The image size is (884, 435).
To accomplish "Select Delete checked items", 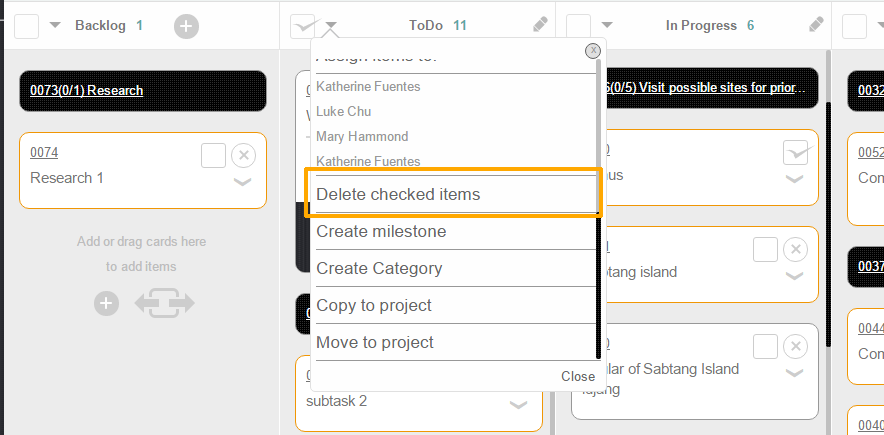I will (454, 194).
